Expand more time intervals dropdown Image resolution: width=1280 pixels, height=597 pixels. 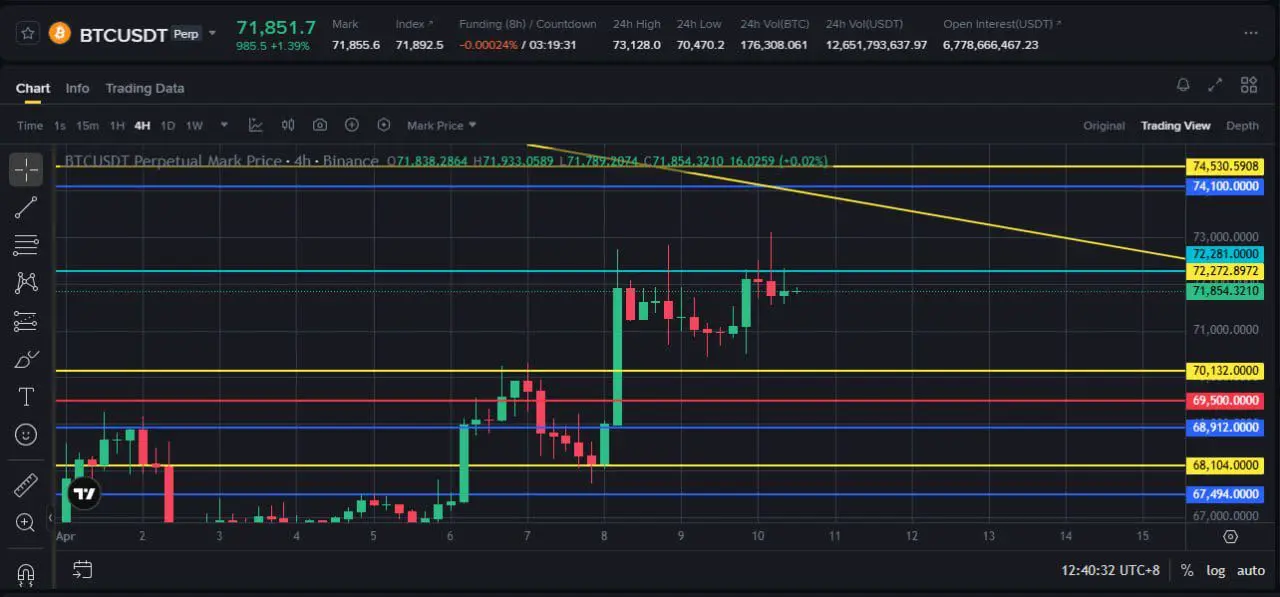(x=224, y=125)
